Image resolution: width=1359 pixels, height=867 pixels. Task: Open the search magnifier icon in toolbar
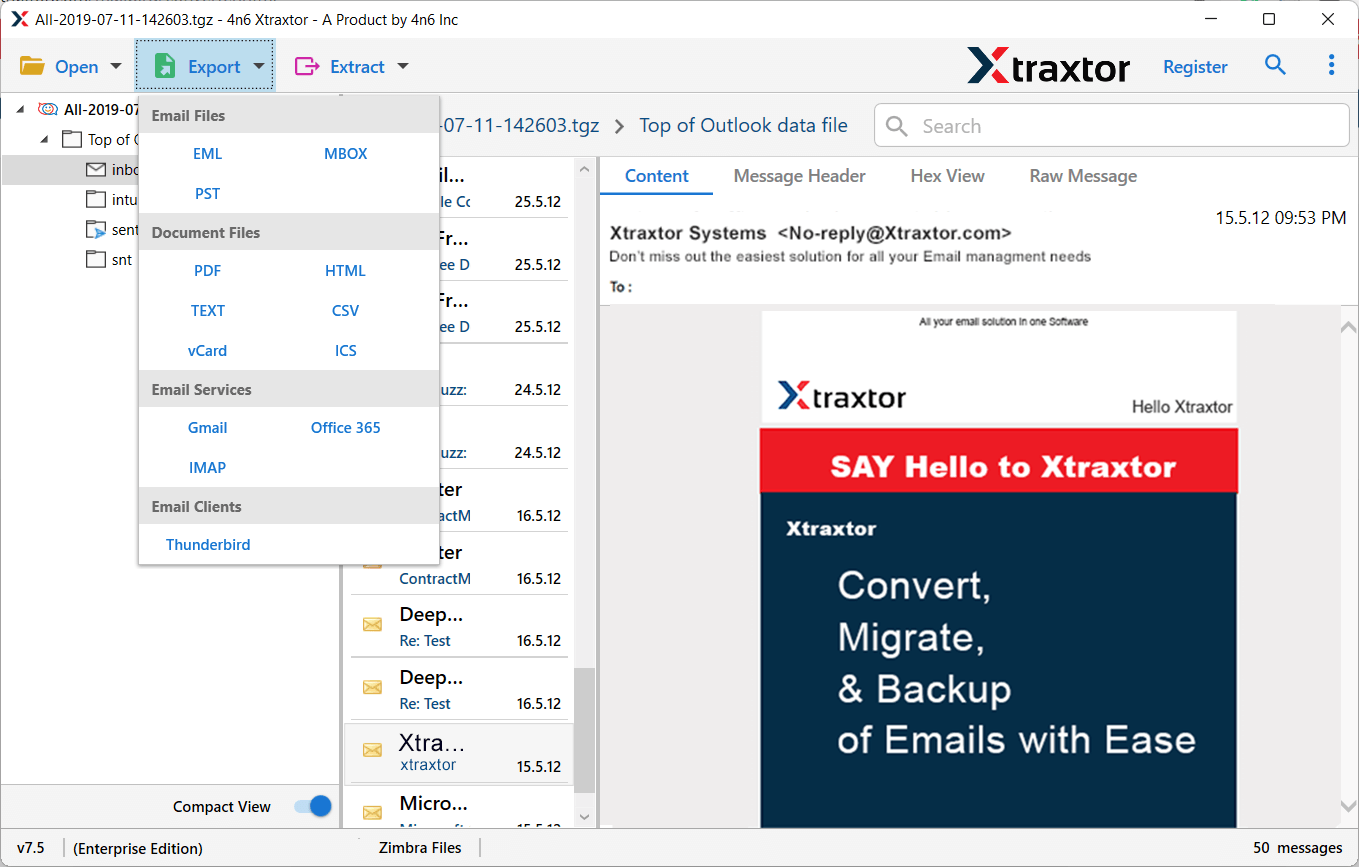(x=1275, y=65)
